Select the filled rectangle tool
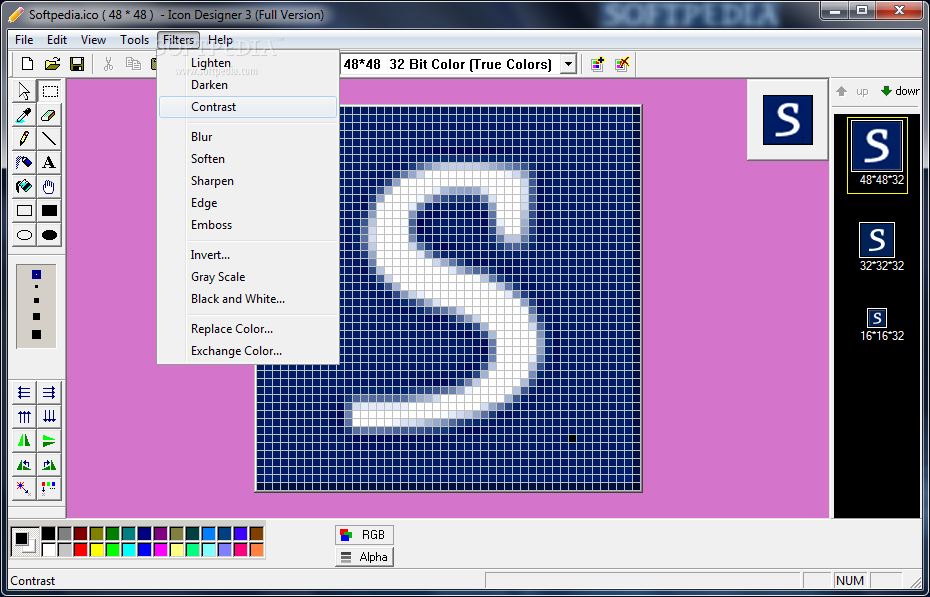 click(x=50, y=211)
